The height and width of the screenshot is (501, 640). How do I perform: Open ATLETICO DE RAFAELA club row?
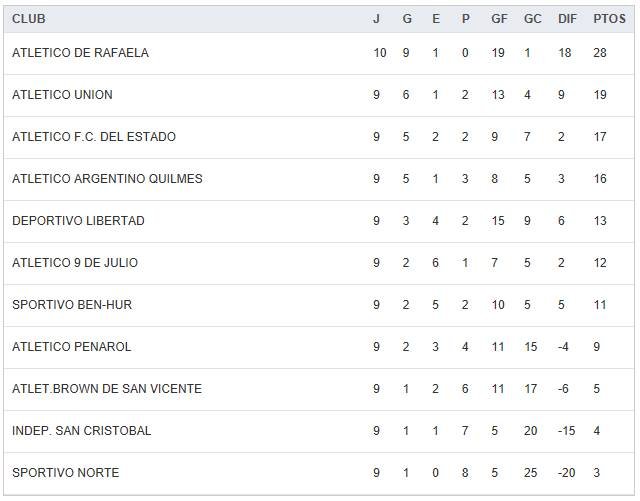(x=80, y=53)
